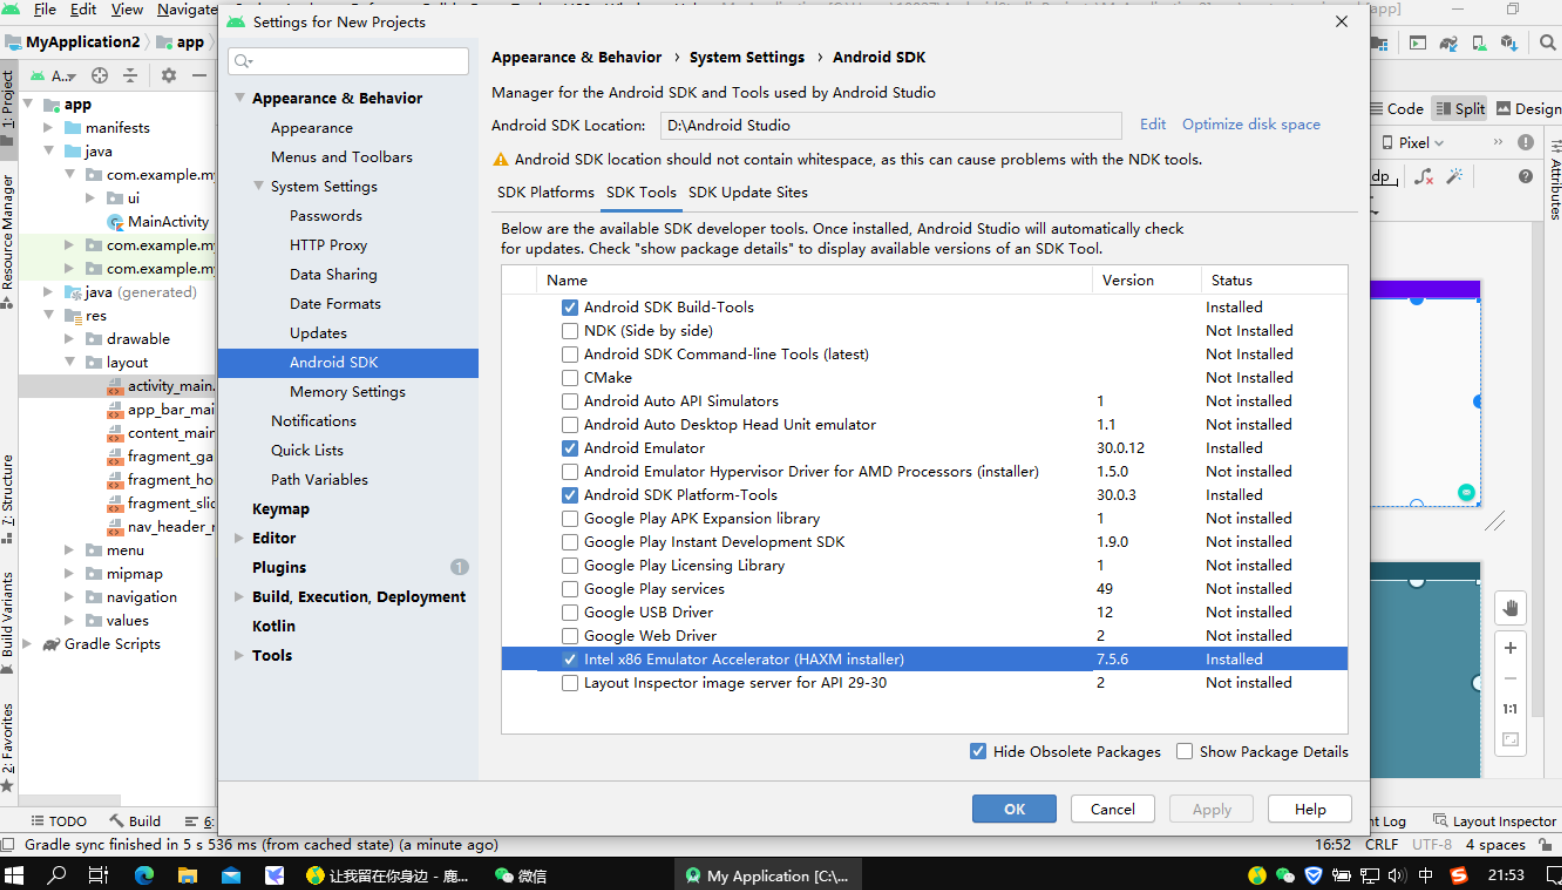Click the Optimize disk space link
The height and width of the screenshot is (890, 1562).
pos(1251,124)
